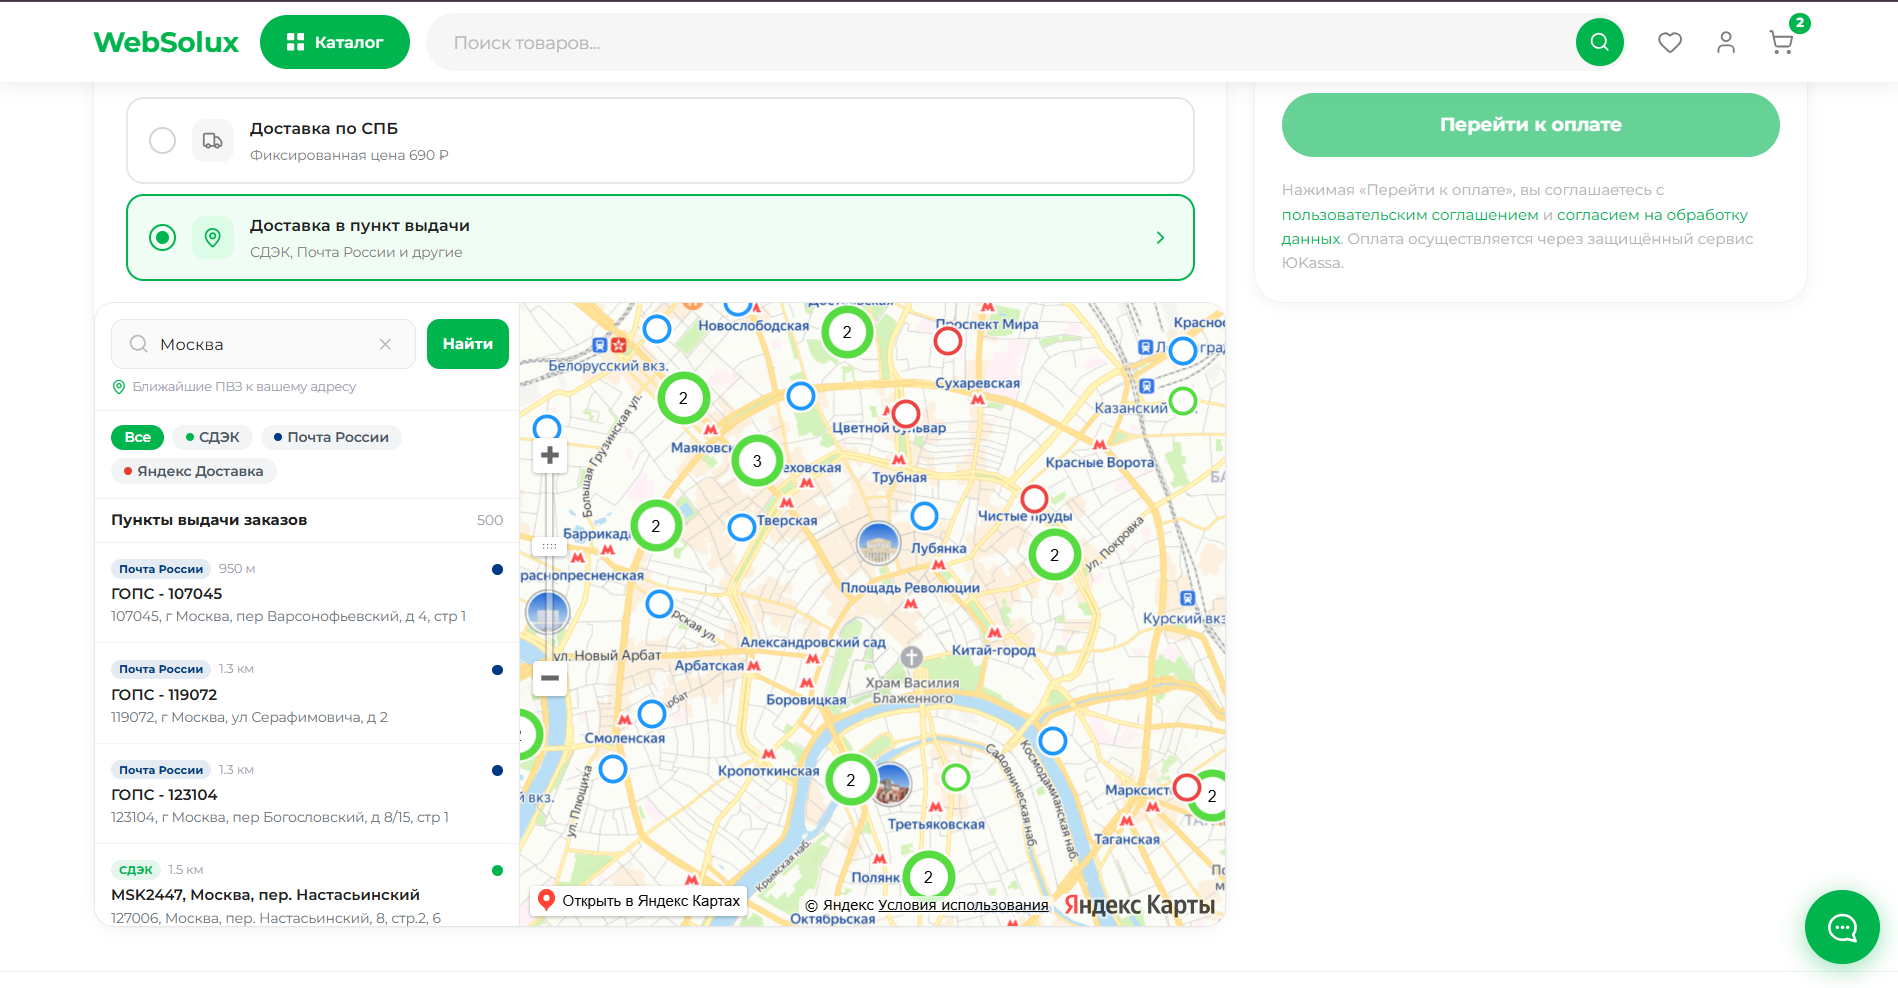
Task: Click the Поиск товаров search field
Action: pyautogui.click(x=1000, y=43)
